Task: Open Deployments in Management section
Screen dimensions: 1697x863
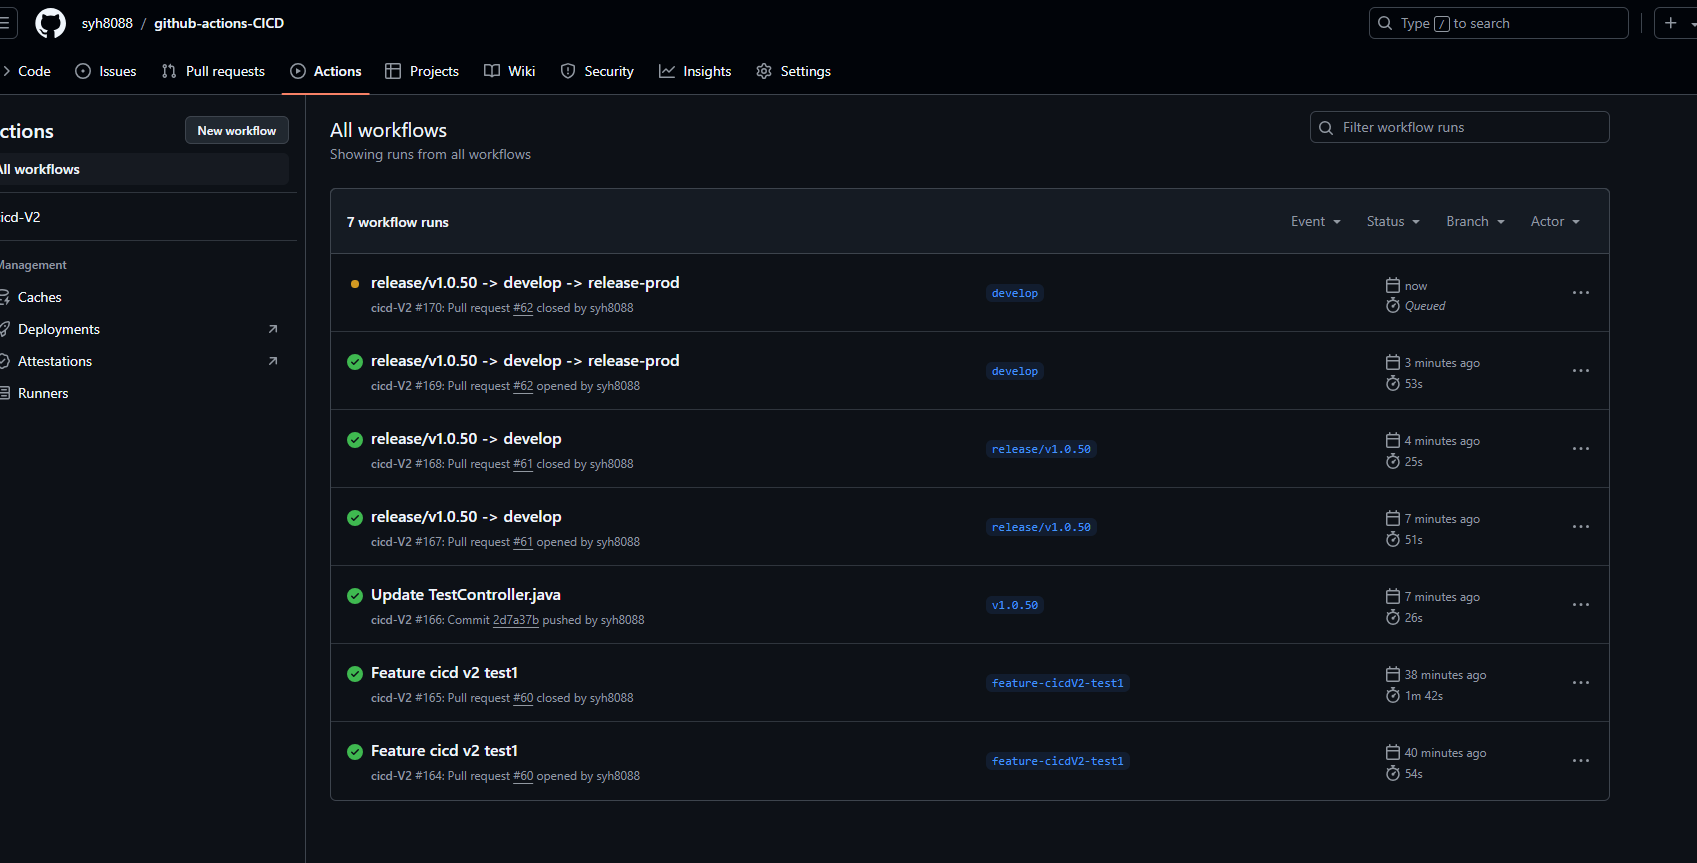Action: [144, 329]
